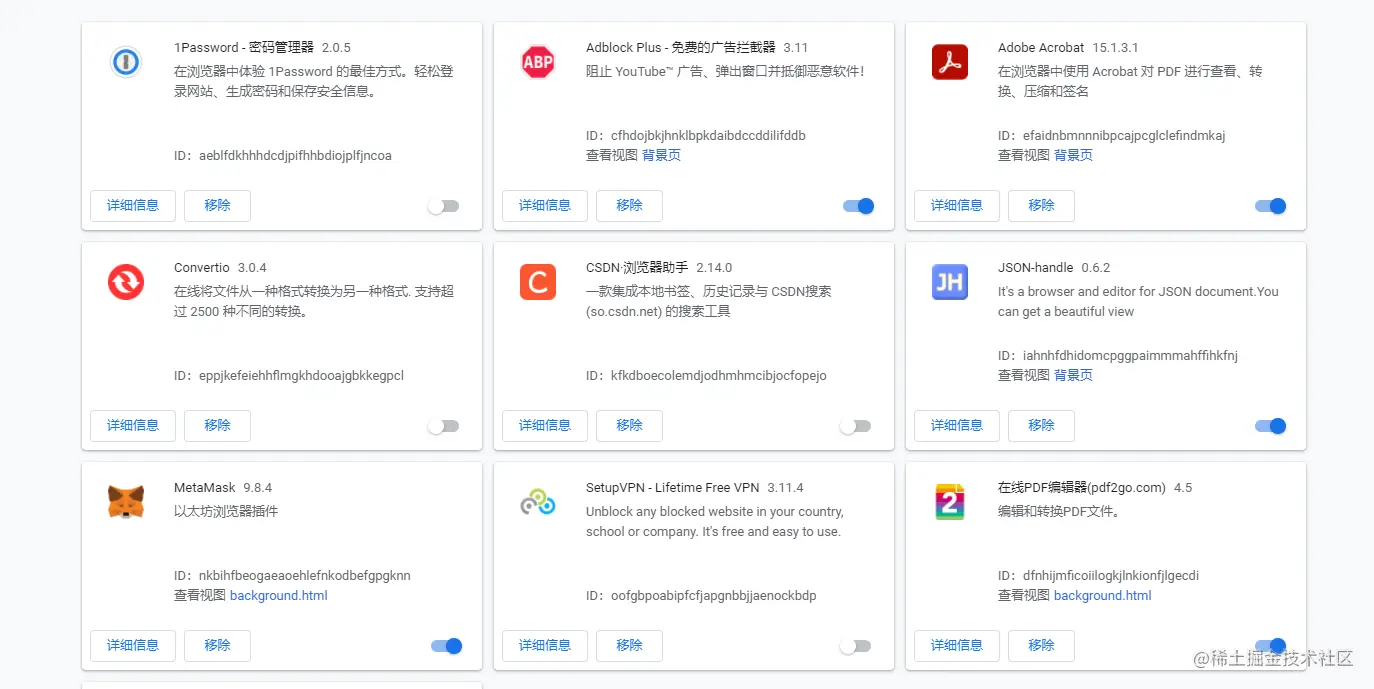This screenshot has width=1374, height=689.
Task: Click the title SetupVPN - Lifetime Free VPN
Action: tap(673, 487)
